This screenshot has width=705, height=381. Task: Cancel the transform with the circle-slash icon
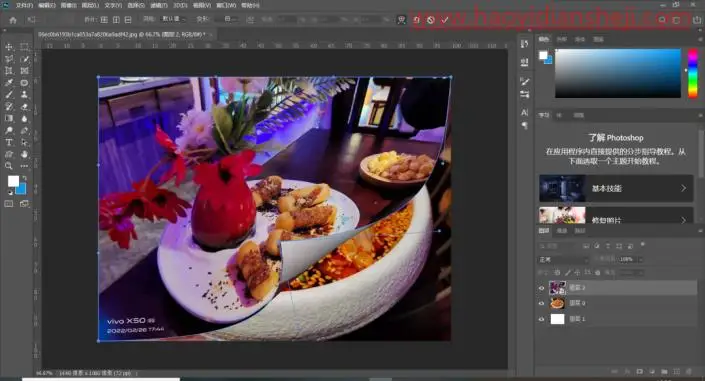pyautogui.click(x=430, y=20)
